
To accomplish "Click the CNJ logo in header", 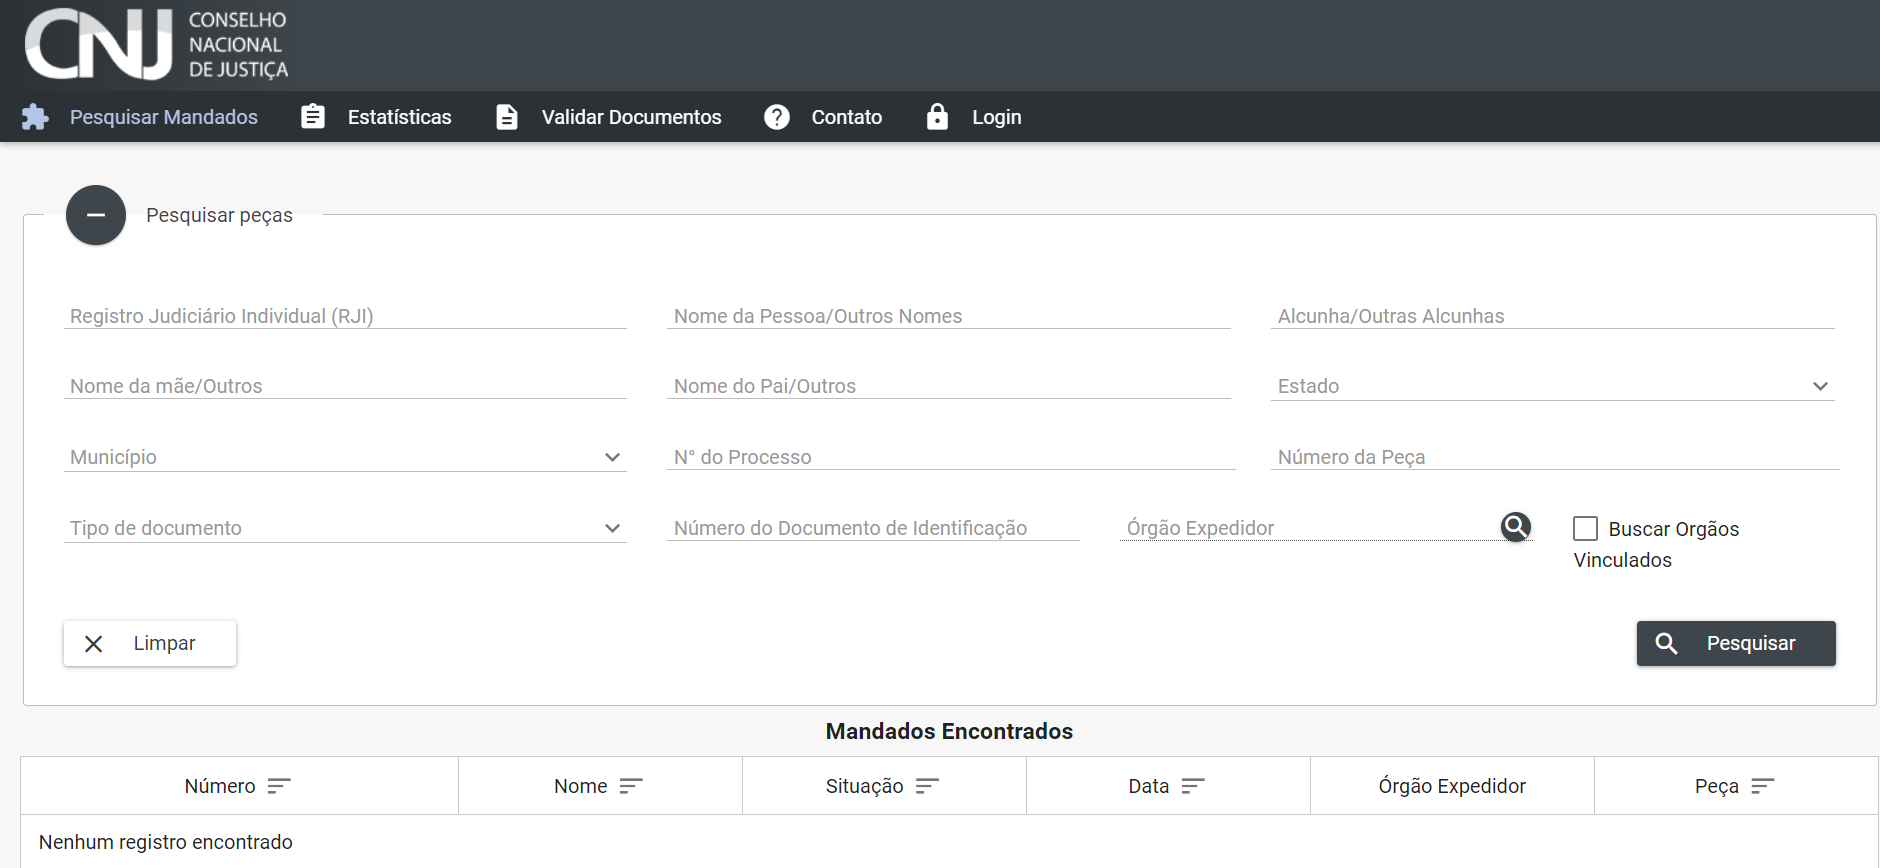I will coord(156,45).
